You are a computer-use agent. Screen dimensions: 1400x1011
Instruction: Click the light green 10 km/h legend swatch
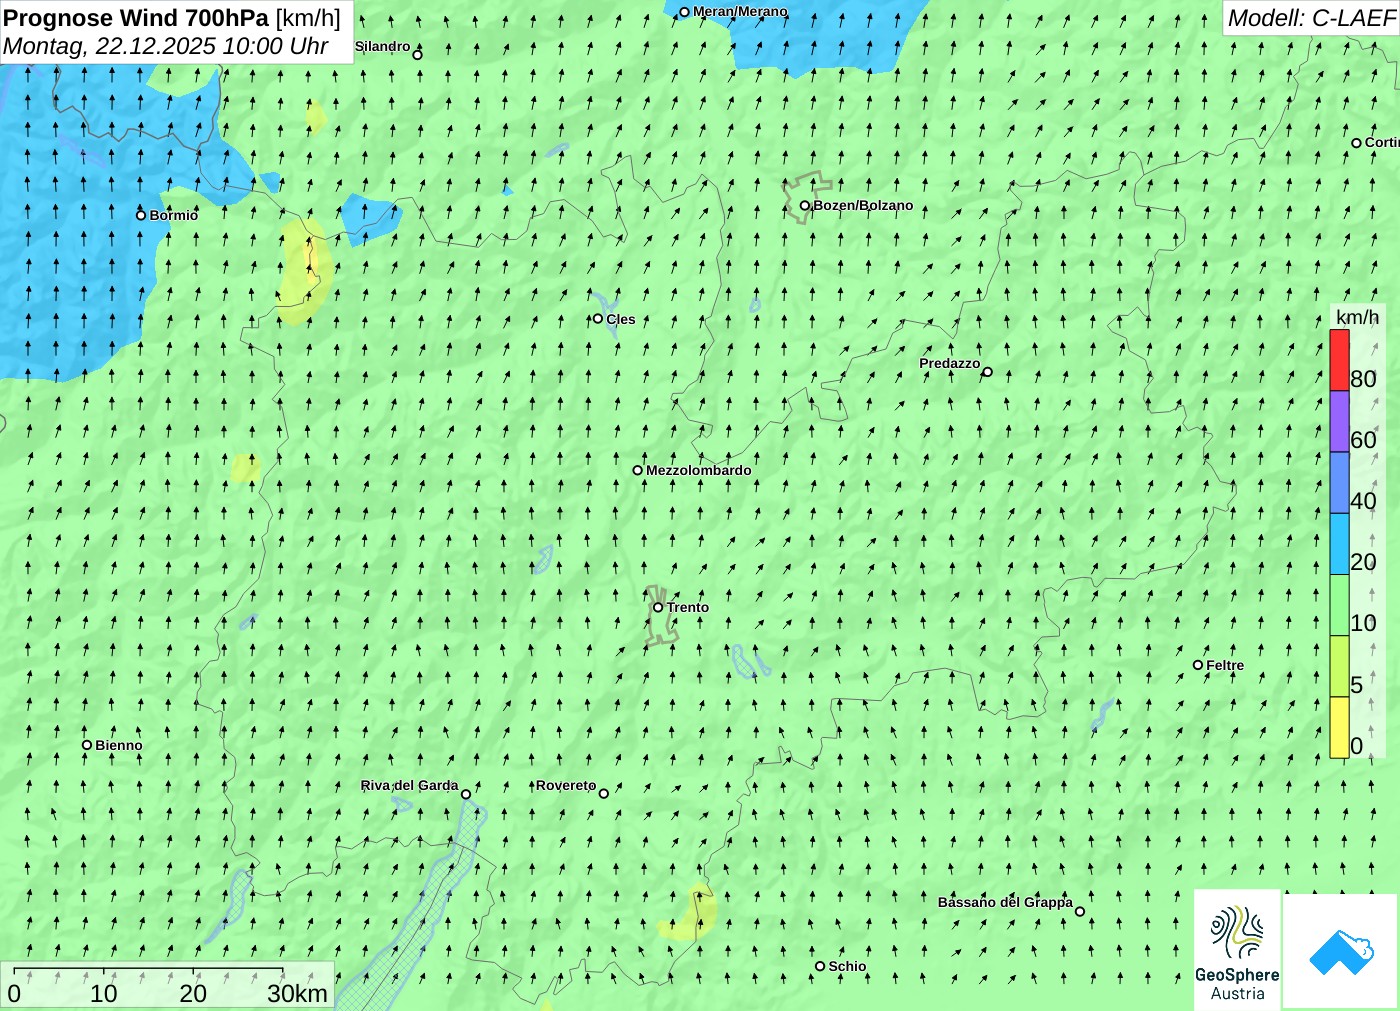[x=1339, y=605]
